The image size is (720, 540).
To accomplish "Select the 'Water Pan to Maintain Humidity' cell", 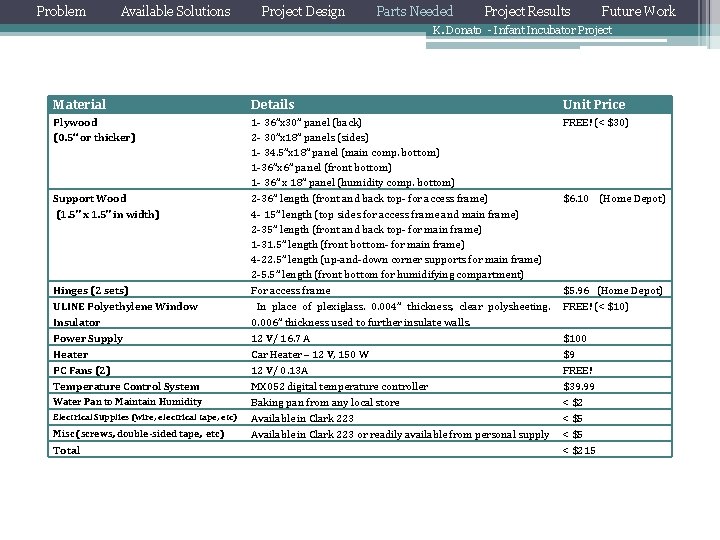I will (128, 402).
